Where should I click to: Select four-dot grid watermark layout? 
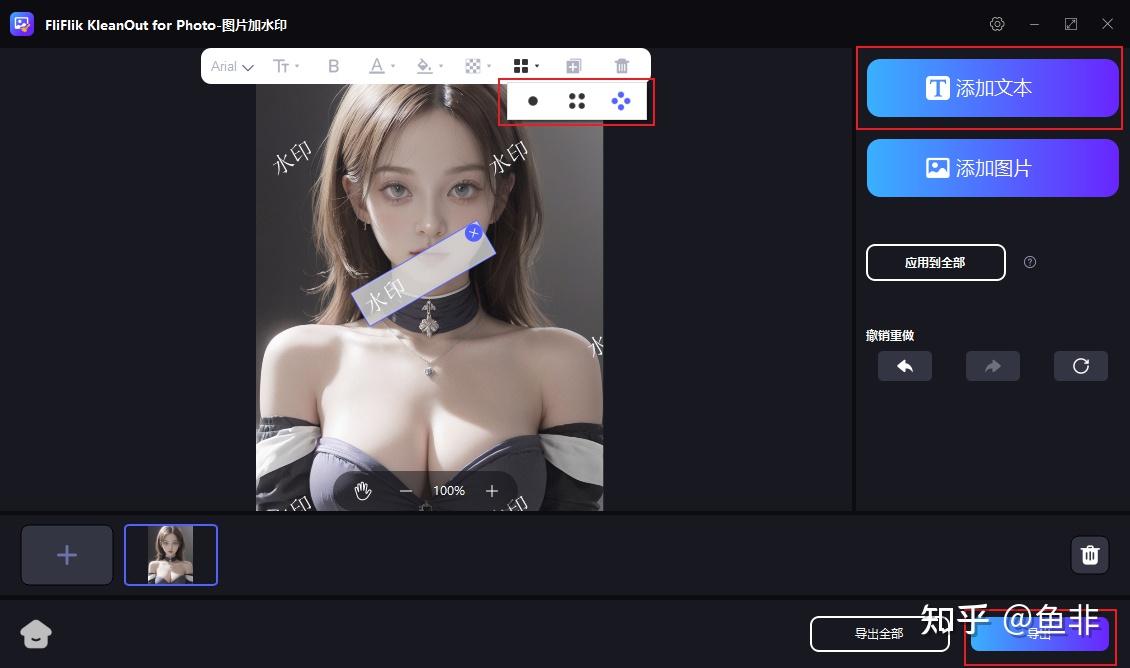point(577,101)
